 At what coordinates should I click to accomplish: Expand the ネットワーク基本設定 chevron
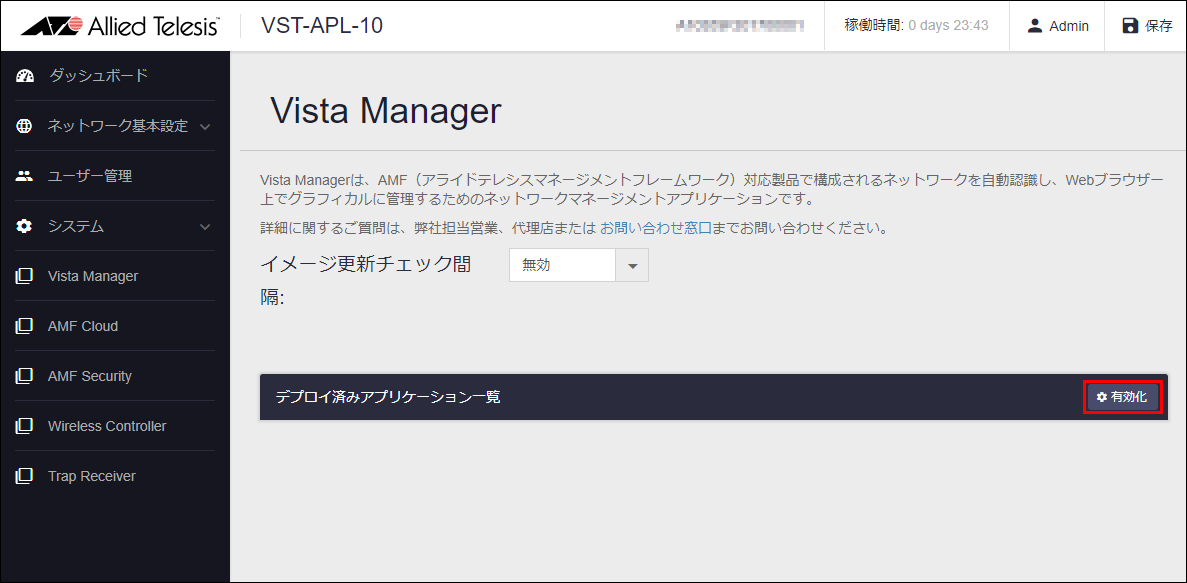(205, 126)
